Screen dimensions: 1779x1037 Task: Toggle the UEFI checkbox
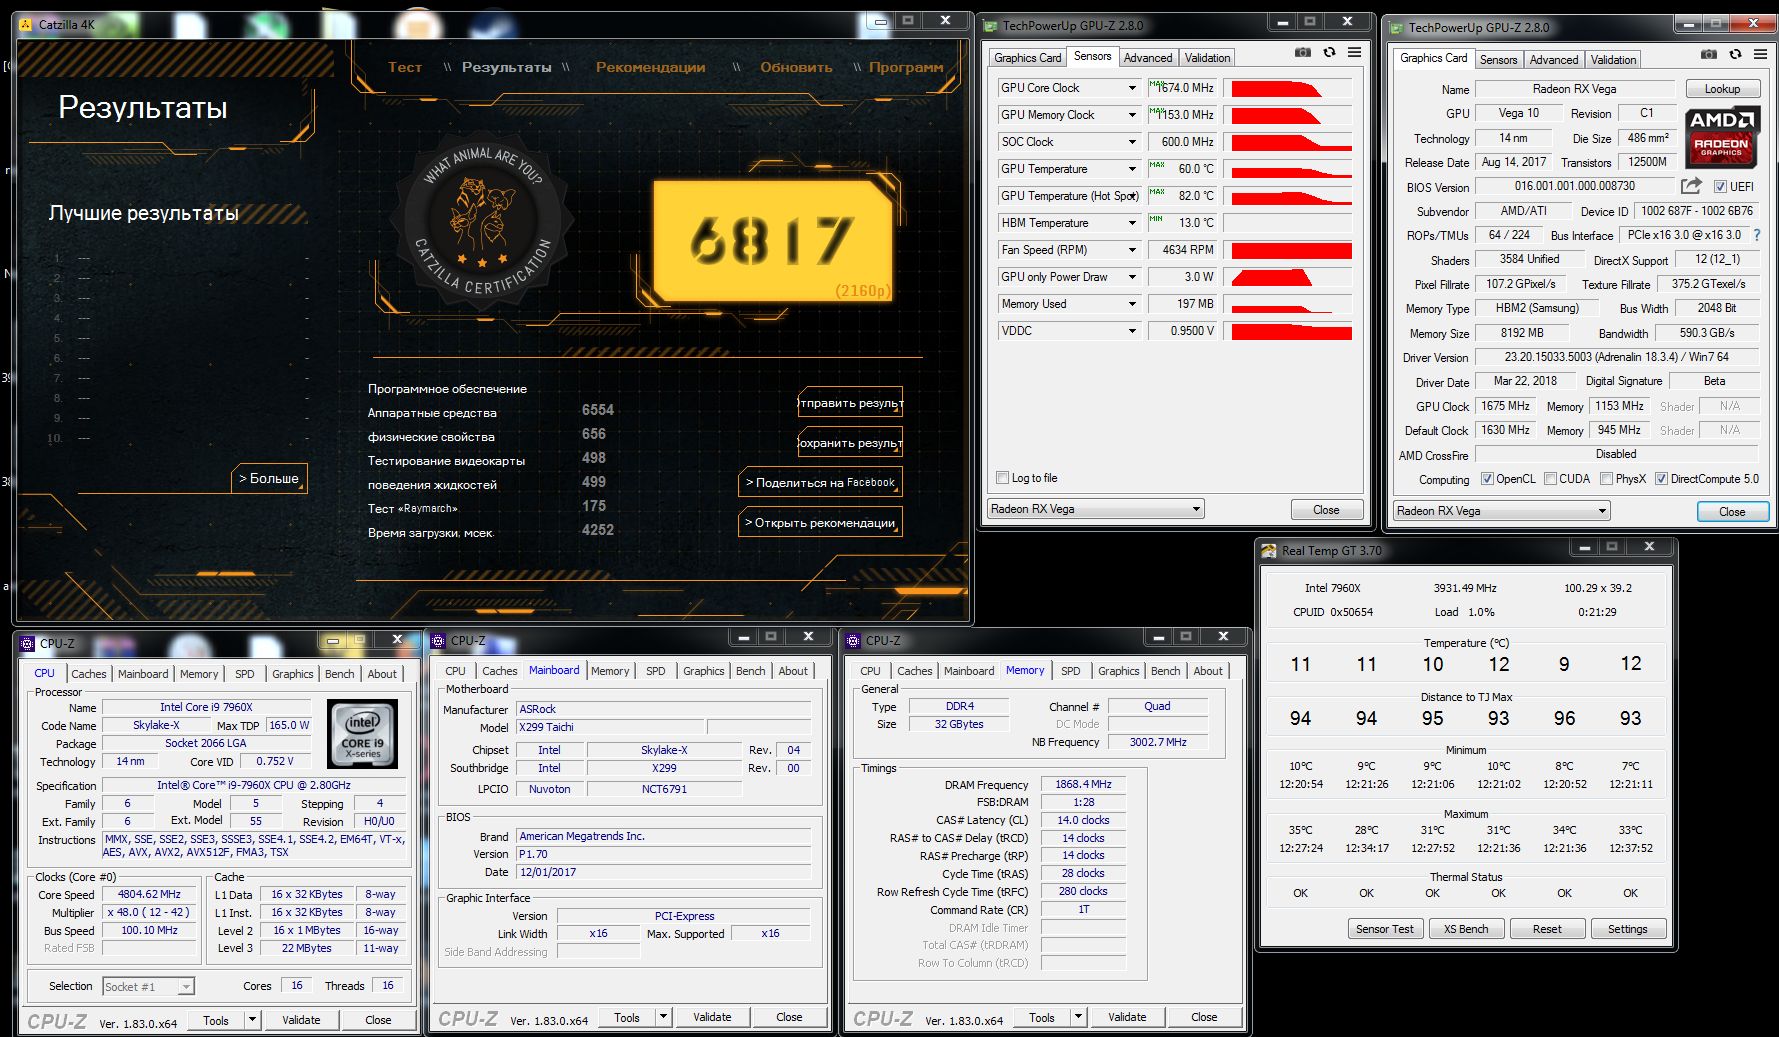pyautogui.click(x=1720, y=187)
